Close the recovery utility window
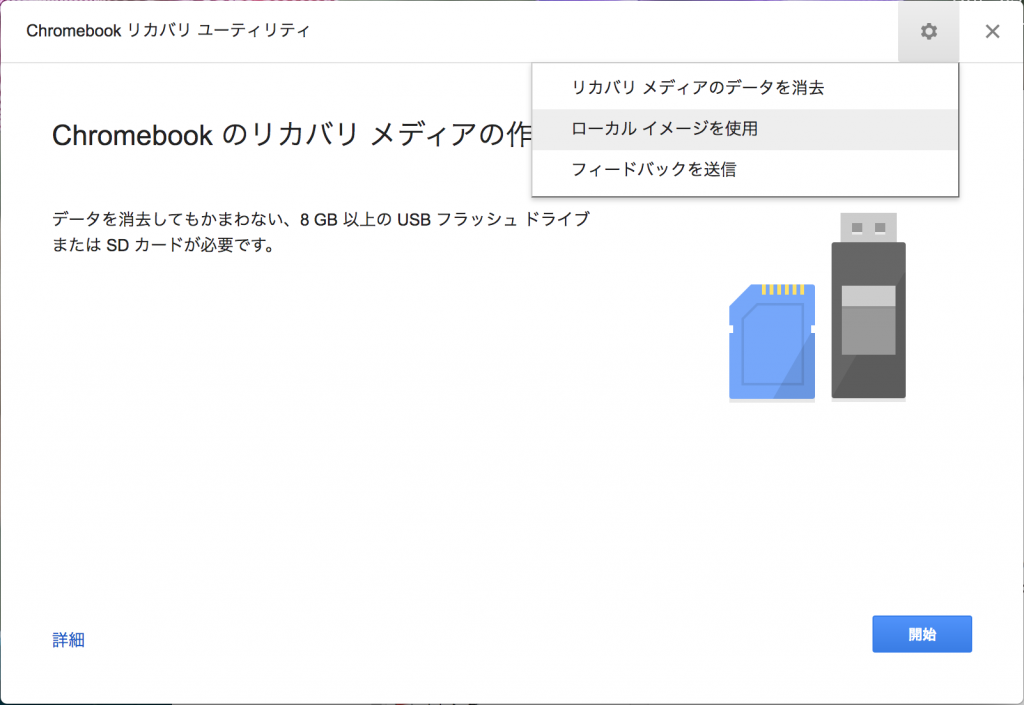This screenshot has width=1024, height=705. coord(992,31)
